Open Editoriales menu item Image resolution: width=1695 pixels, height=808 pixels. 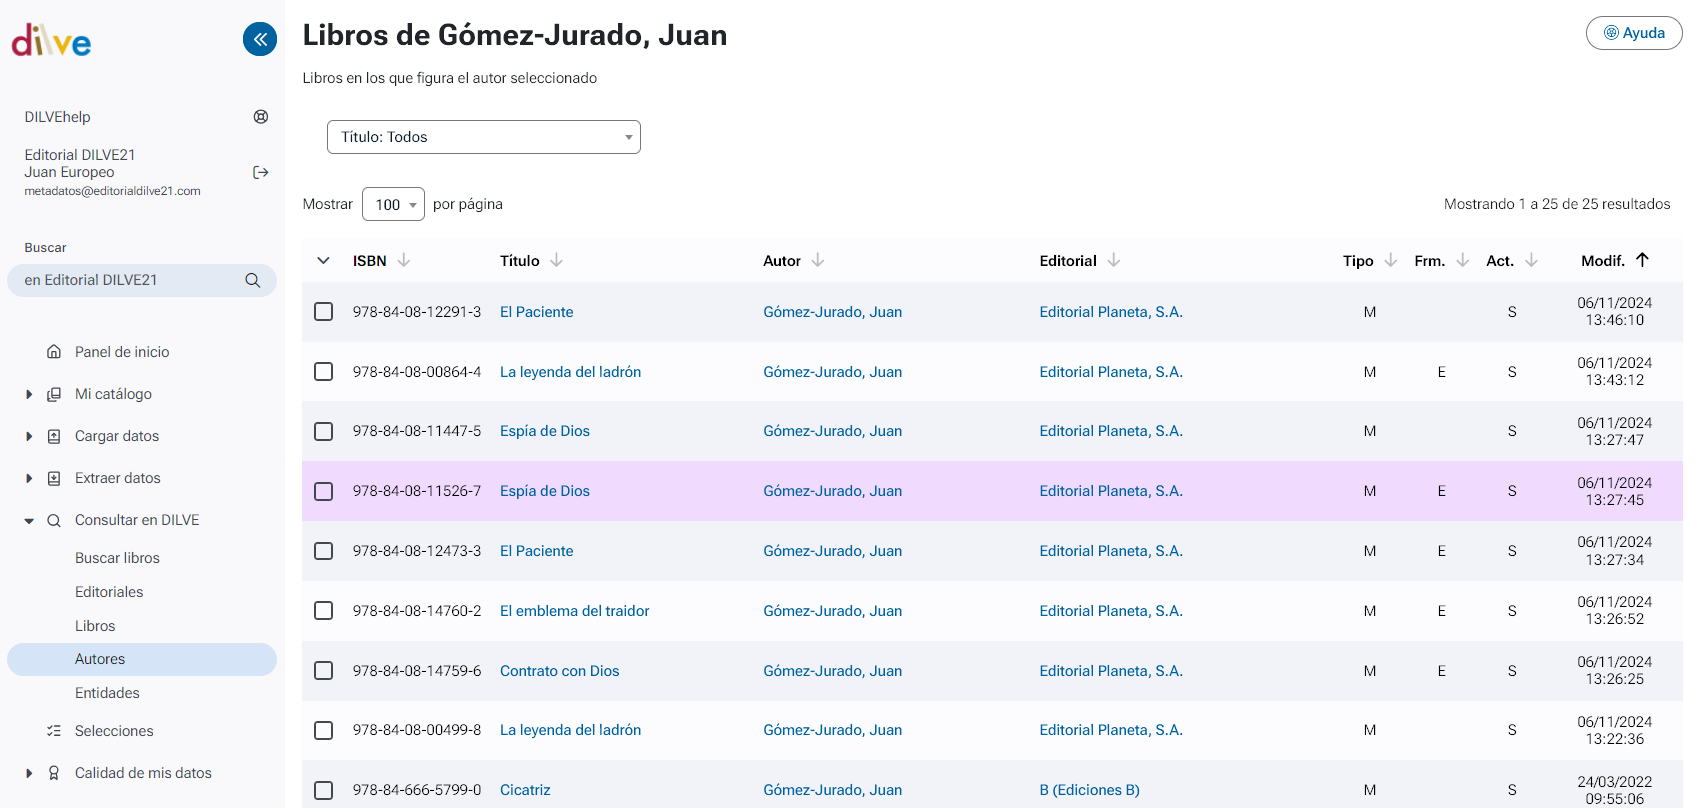click(x=109, y=592)
